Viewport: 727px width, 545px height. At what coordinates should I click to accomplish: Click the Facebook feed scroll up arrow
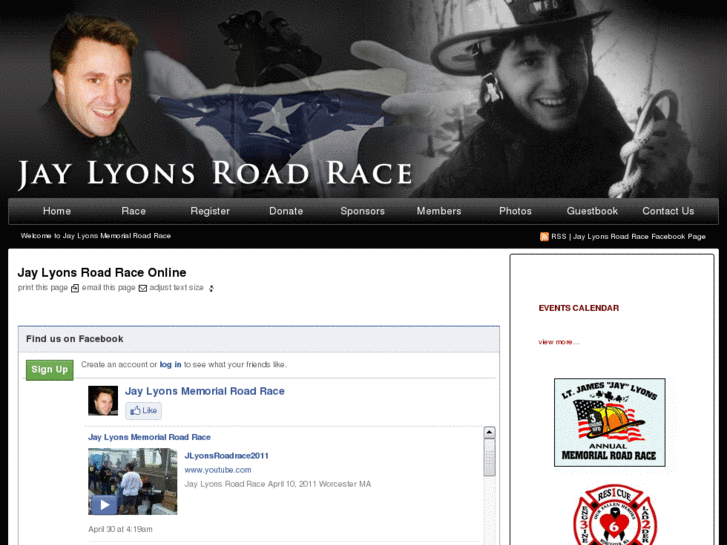click(x=489, y=432)
